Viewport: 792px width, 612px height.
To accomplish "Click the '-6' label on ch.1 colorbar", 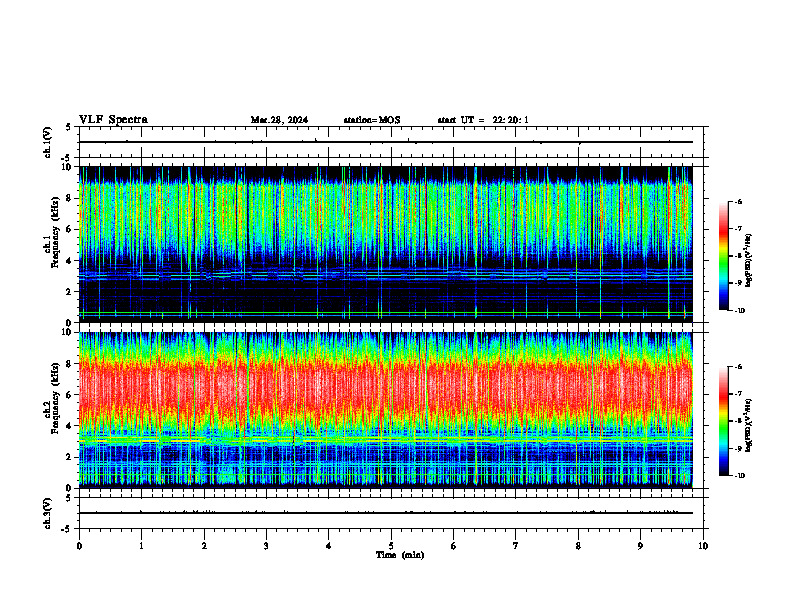I will click(x=739, y=202).
